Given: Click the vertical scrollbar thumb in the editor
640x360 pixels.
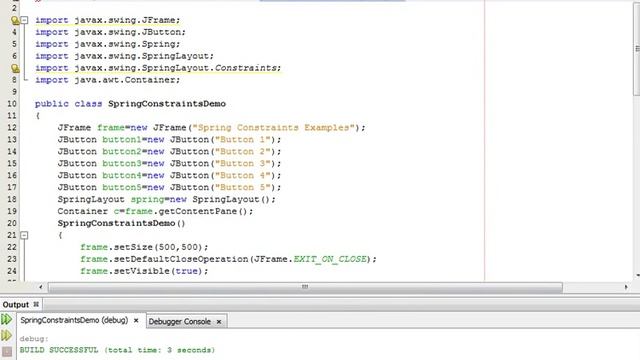Looking at the screenshot, I should click(x=637, y=49).
